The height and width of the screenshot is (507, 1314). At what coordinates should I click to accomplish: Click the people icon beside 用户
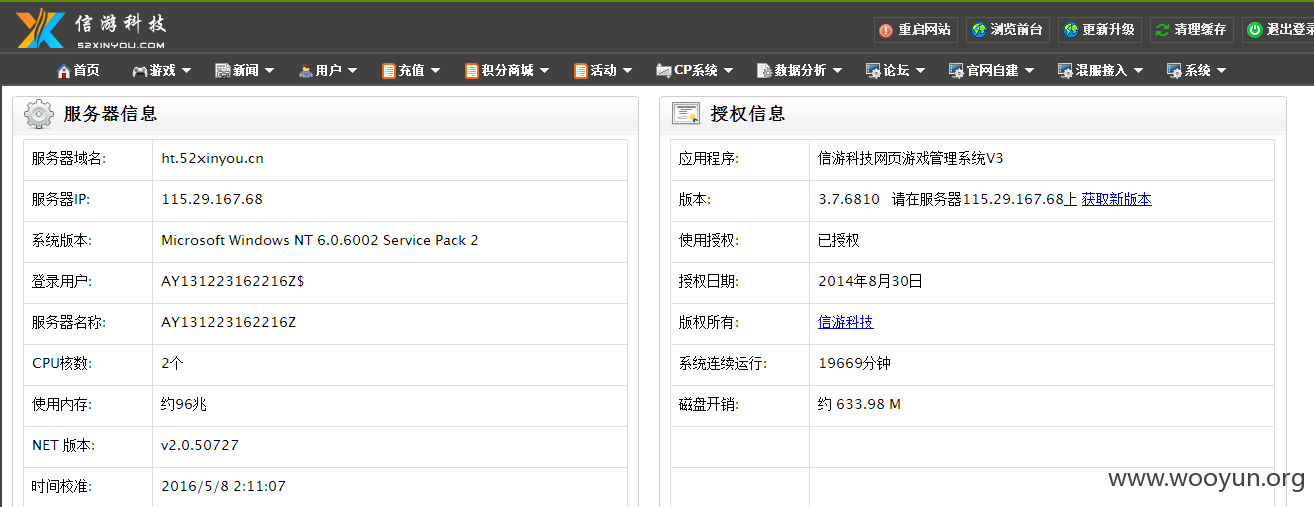point(305,71)
